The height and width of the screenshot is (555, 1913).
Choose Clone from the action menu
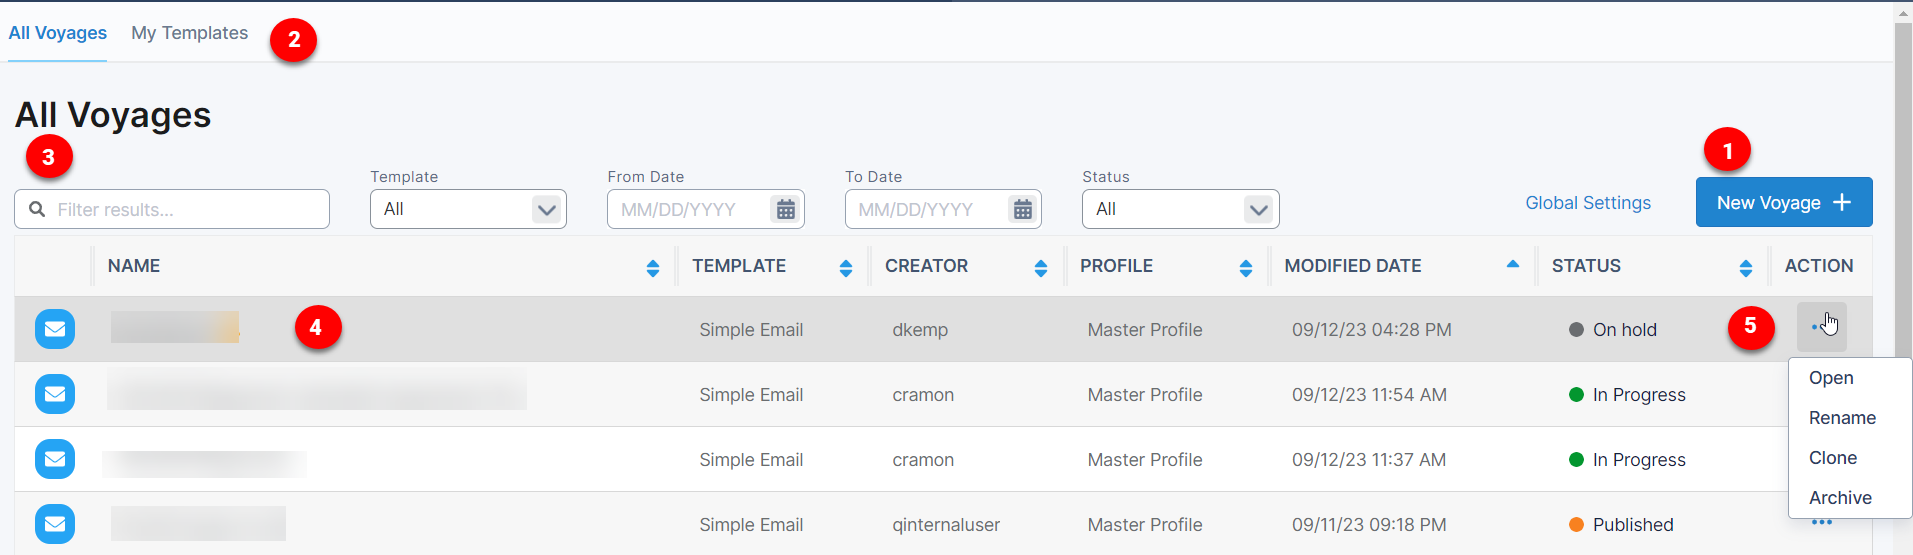[1832, 458]
